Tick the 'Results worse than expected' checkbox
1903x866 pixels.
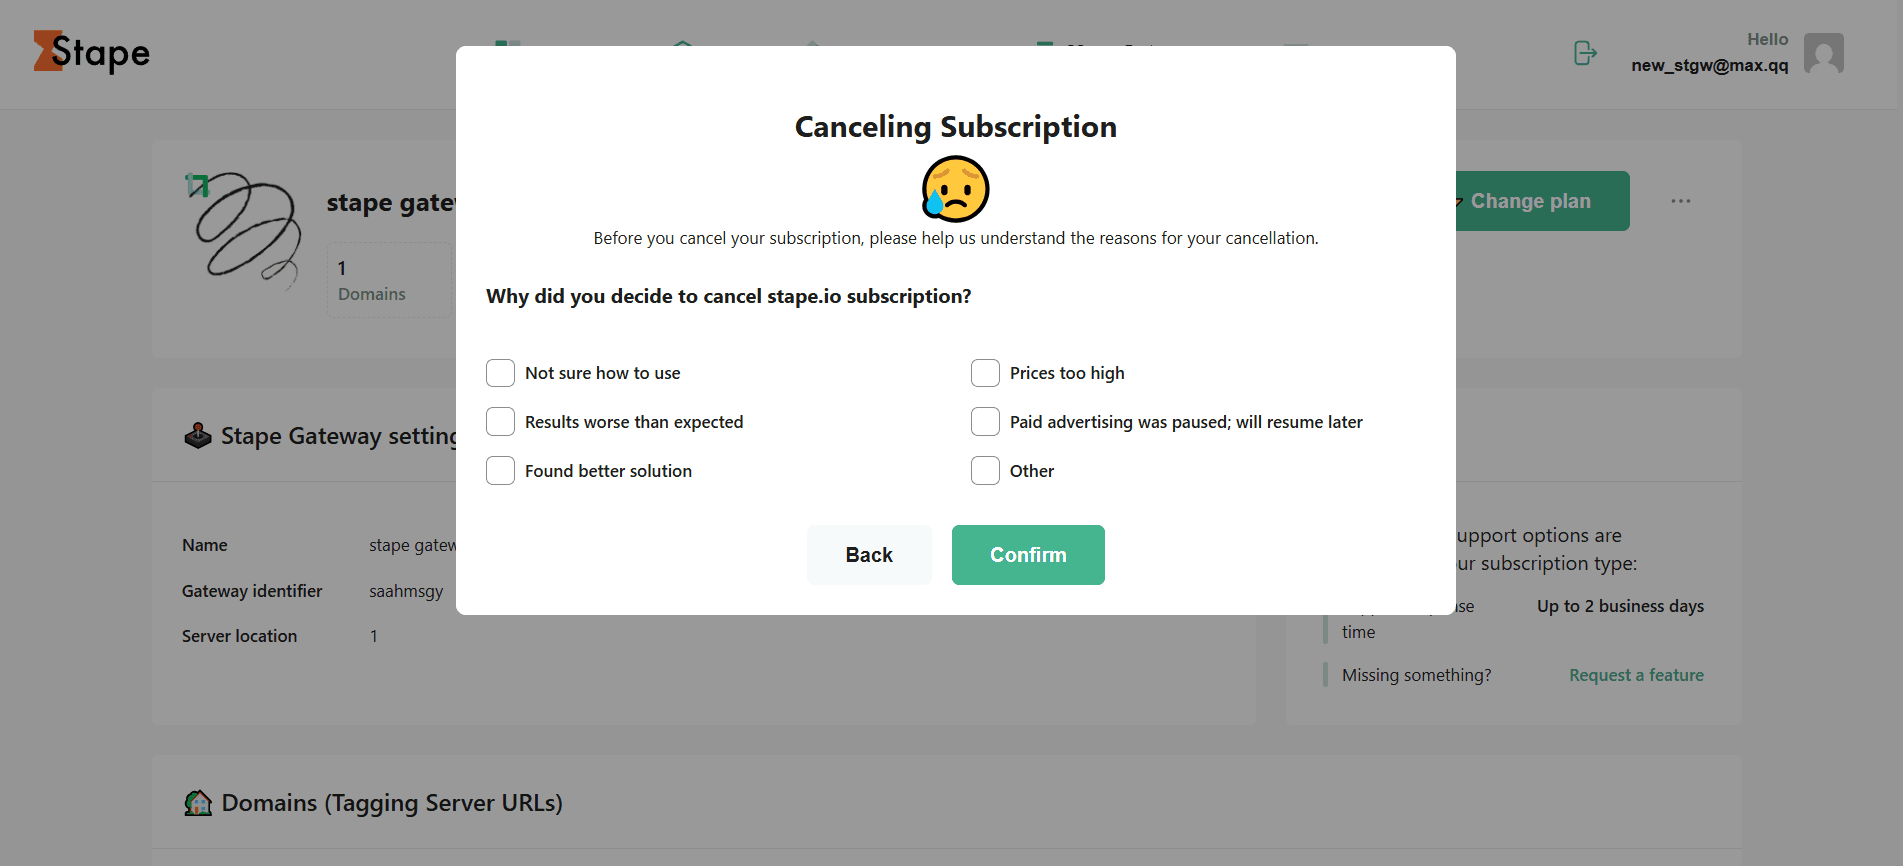[500, 422]
